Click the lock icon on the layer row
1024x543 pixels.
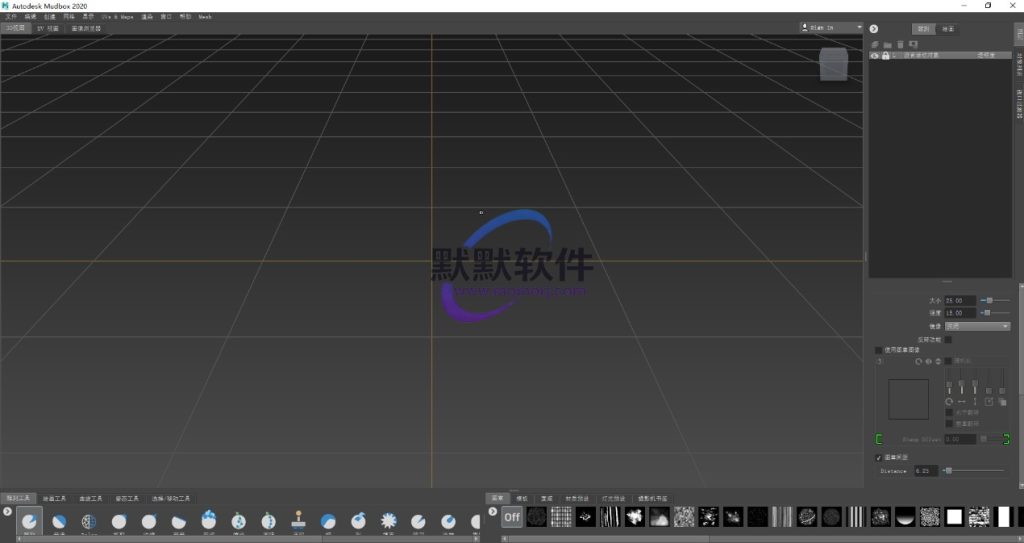pos(886,56)
